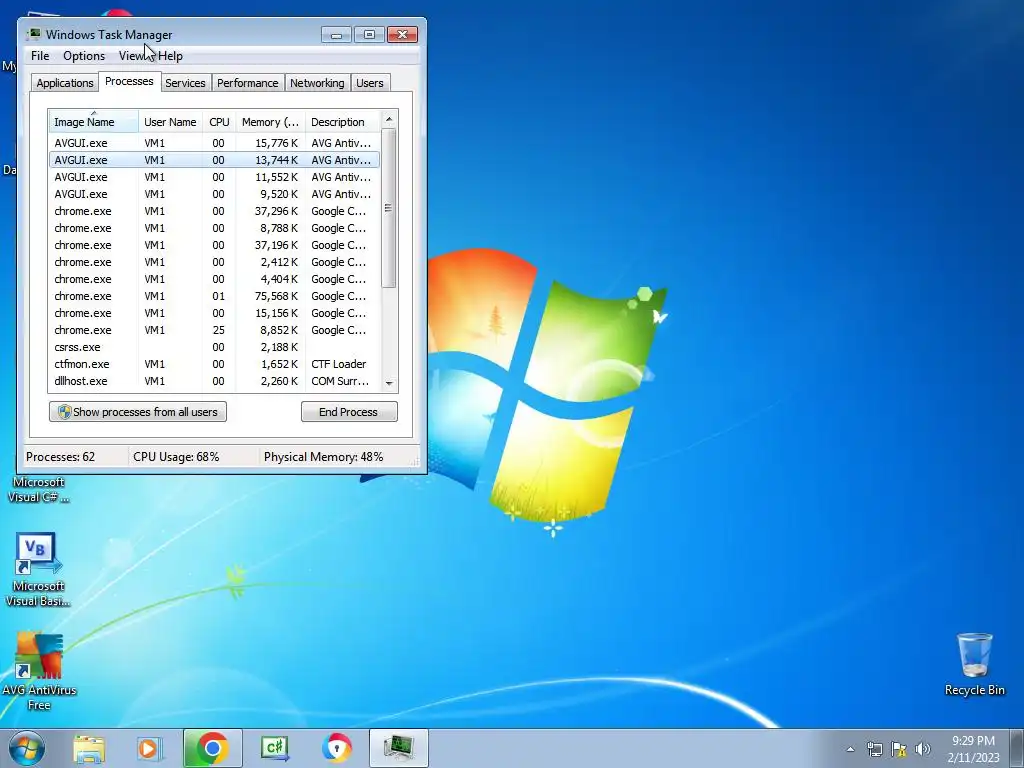Image resolution: width=1024 pixels, height=768 pixels.
Task: Open the Windows Start menu orb
Action: click(x=26, y=748)
